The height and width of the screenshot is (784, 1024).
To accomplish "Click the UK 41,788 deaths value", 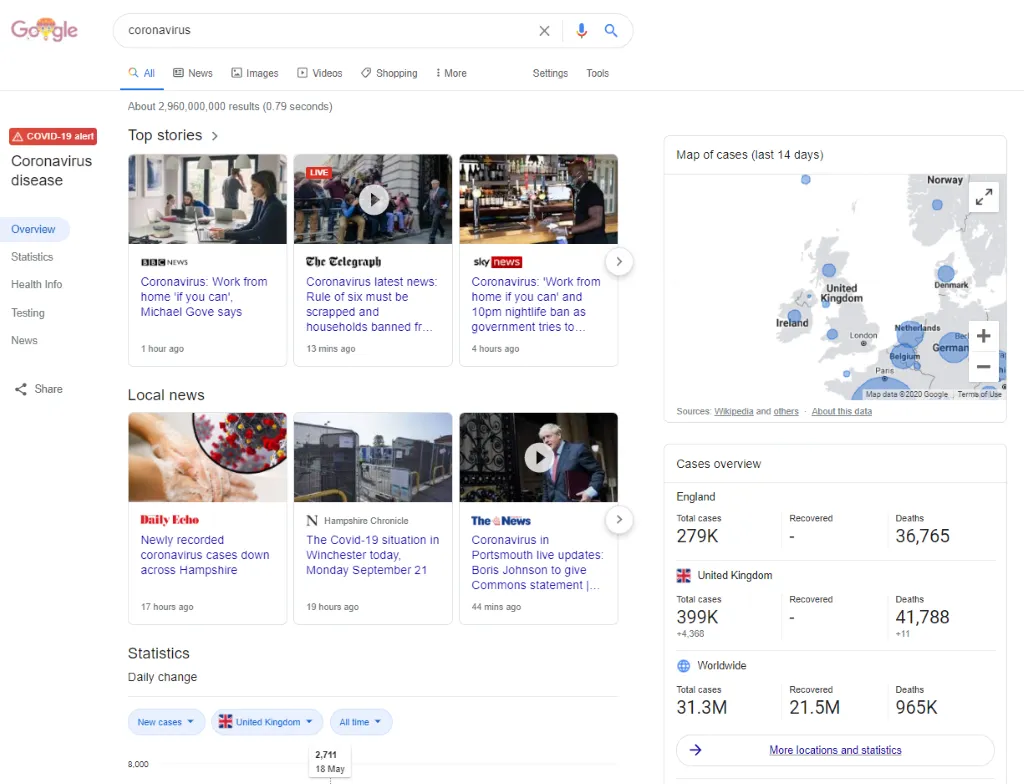I will click(922, 617).
